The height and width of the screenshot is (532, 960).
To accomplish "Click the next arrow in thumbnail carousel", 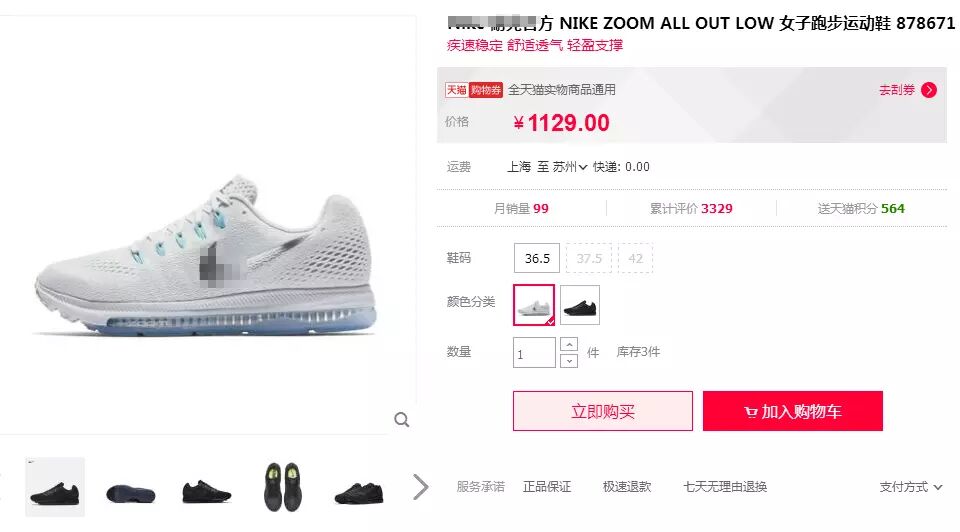I will pyautogui.click(x=421, y=487).
